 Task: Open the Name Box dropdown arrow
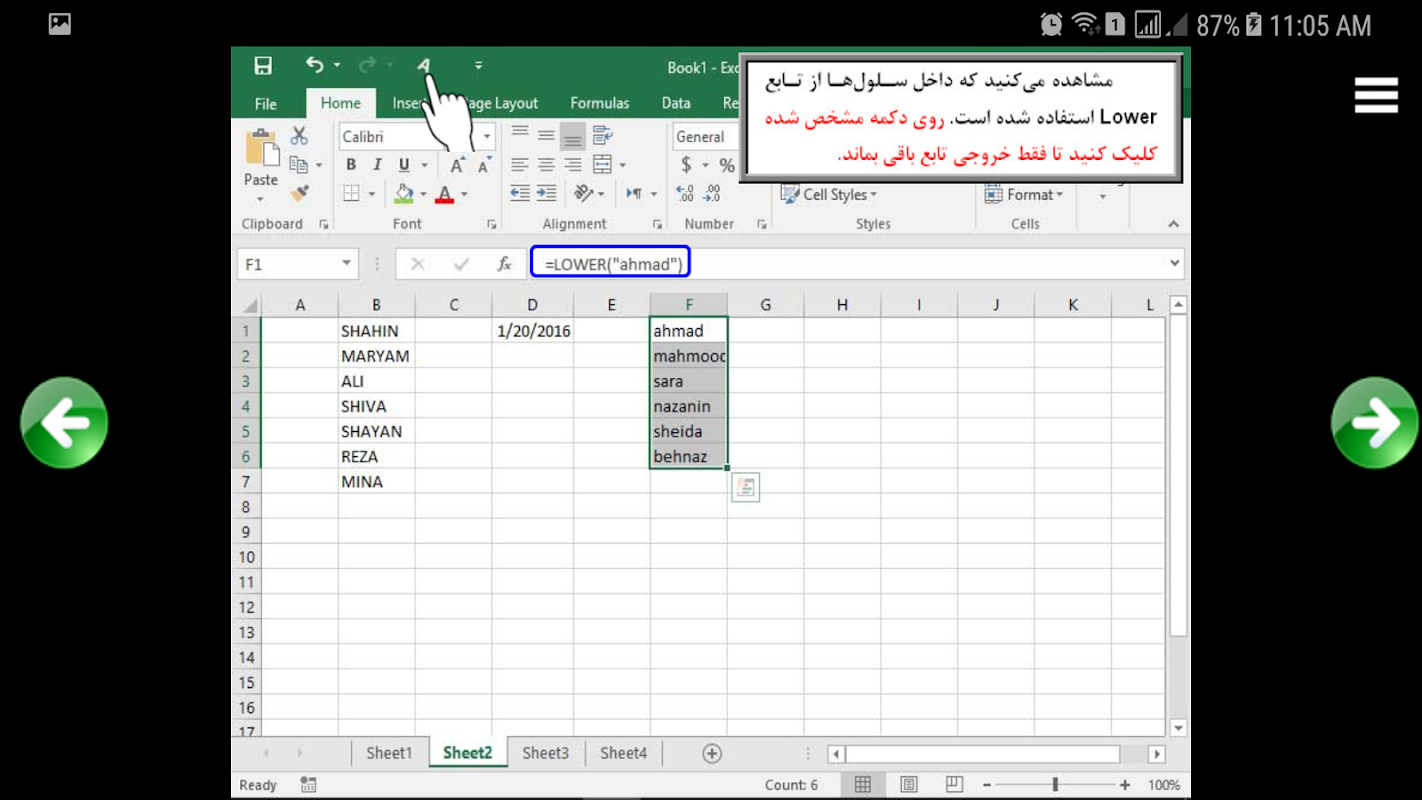click(347, 264)
